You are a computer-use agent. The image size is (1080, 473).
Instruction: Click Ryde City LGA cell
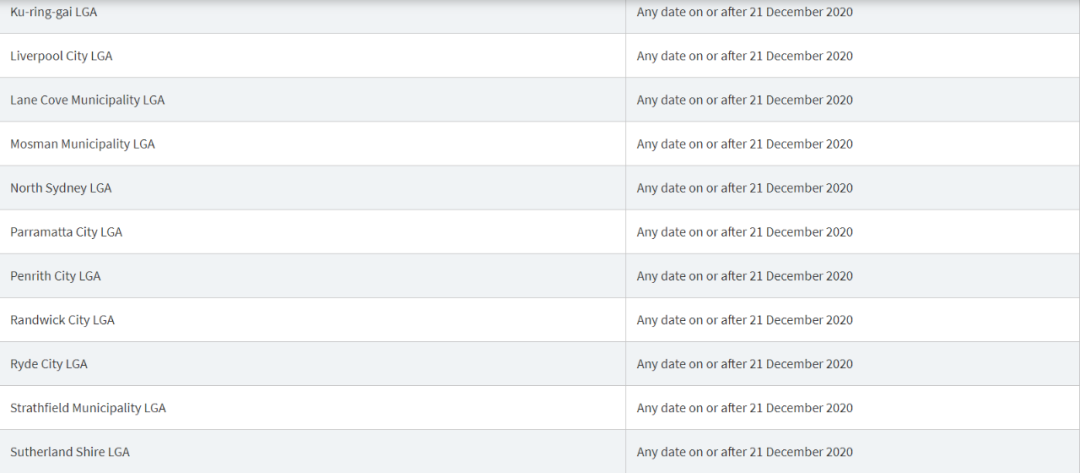coord(313,364)
